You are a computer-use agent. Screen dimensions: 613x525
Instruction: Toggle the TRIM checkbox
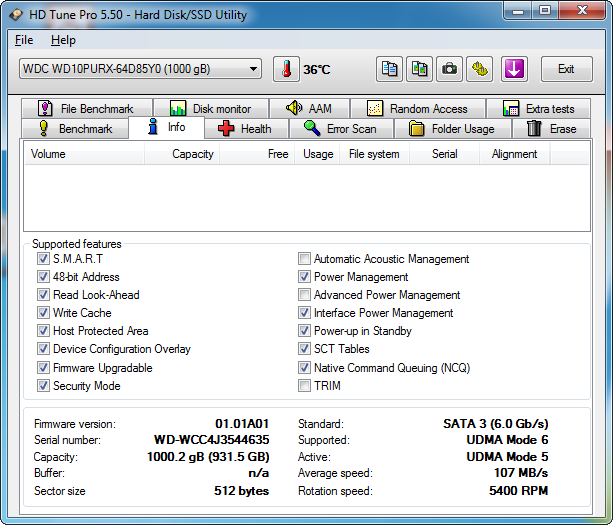pyautogui.click(x=305, y=385)
